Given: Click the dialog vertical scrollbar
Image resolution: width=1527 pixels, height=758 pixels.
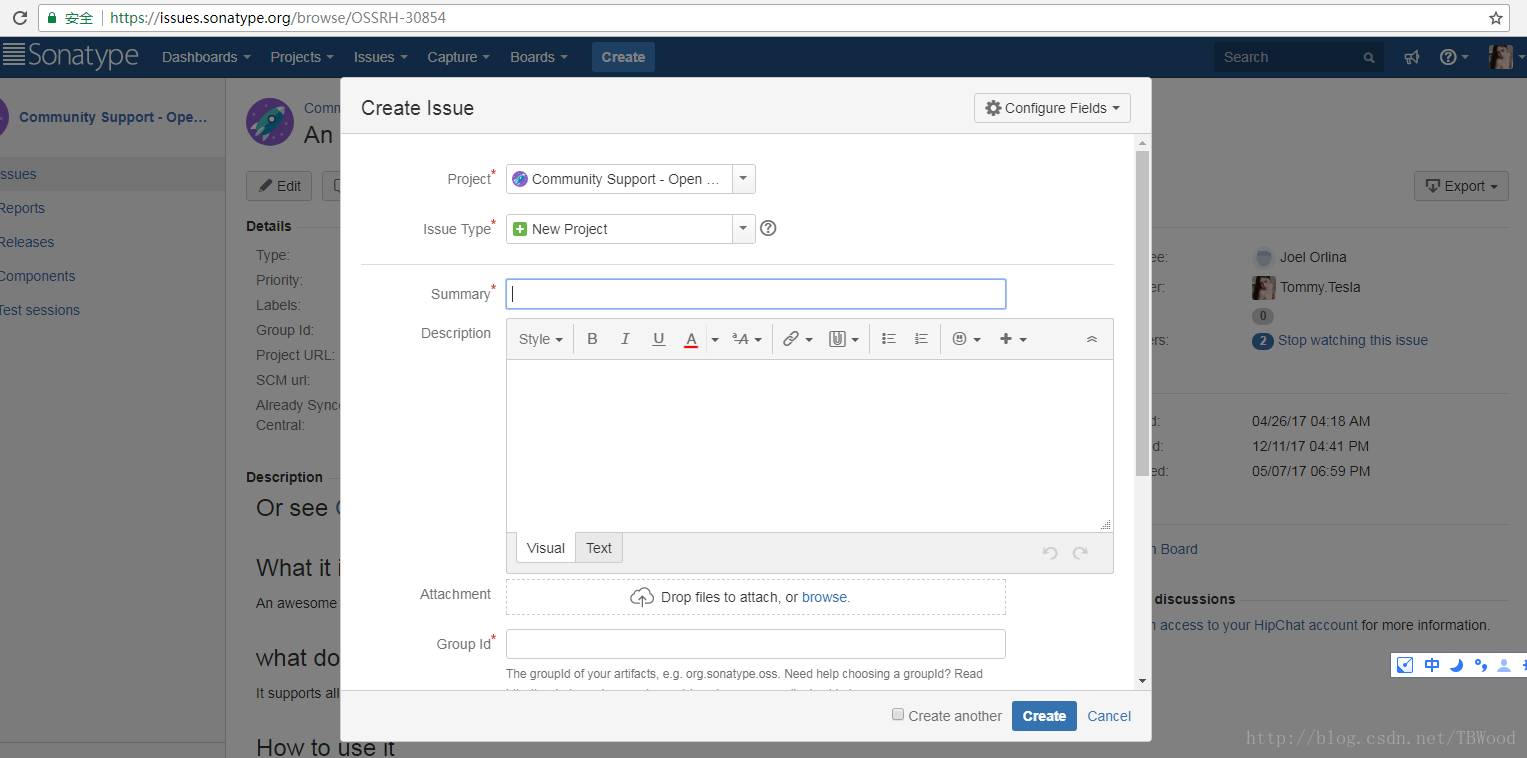Looking at the screenshot, I should click(1142, 313).
